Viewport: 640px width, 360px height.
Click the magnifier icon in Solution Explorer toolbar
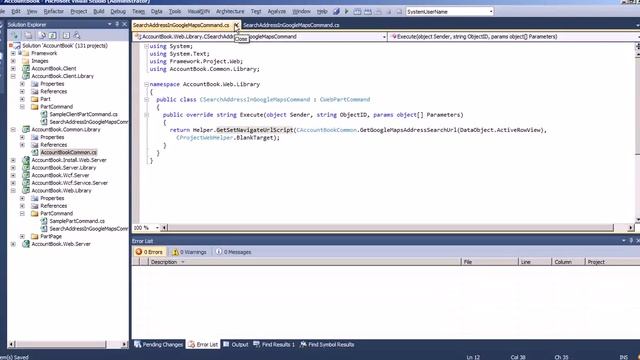pyautogui.click(x=76, y=36)
